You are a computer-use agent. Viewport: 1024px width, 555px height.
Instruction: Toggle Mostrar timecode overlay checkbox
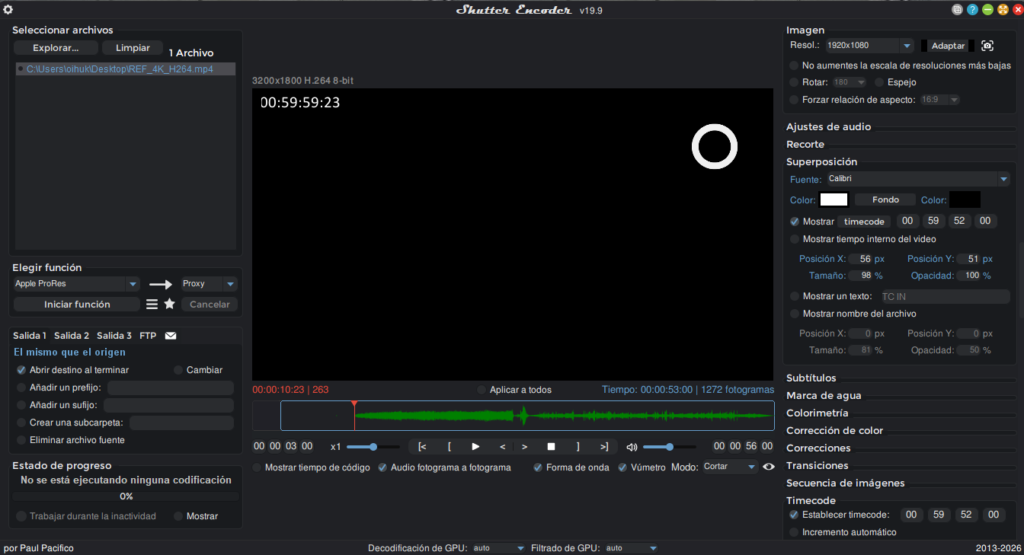point(794,221)
